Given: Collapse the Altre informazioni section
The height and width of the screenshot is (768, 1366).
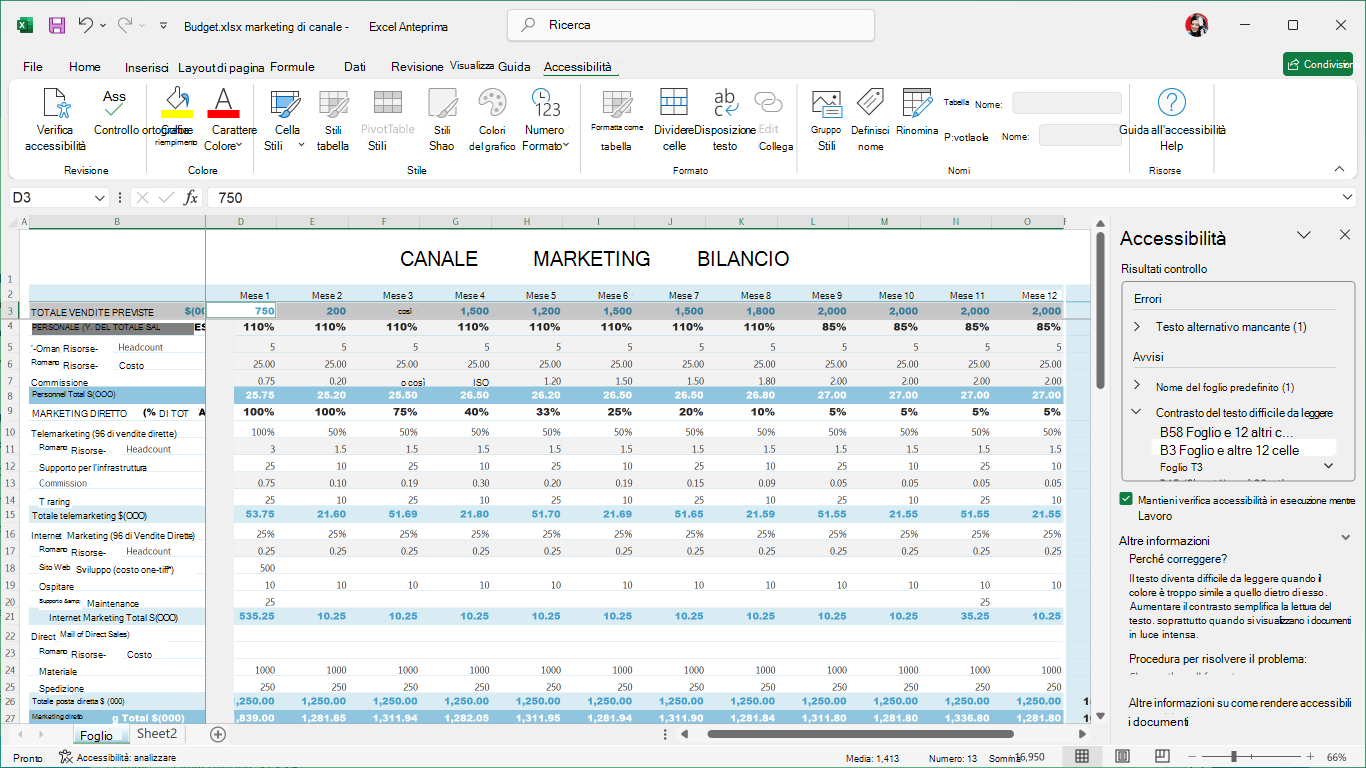Looking at the screenshot, I should [x=1346, y=538].
